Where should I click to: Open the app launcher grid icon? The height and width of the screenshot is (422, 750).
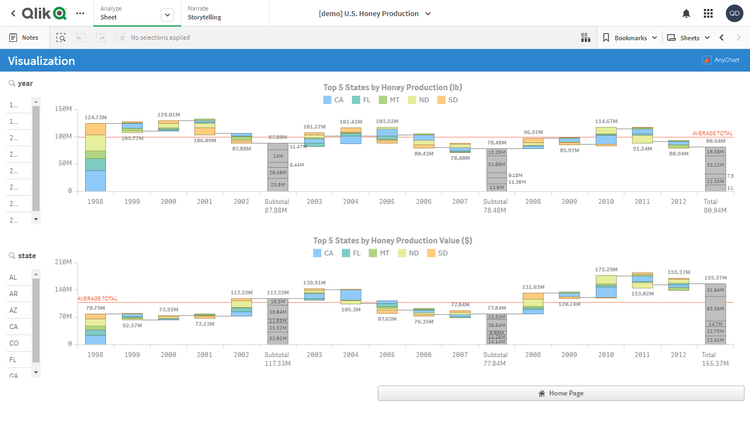pyautogui.click(x=709, y=13)
